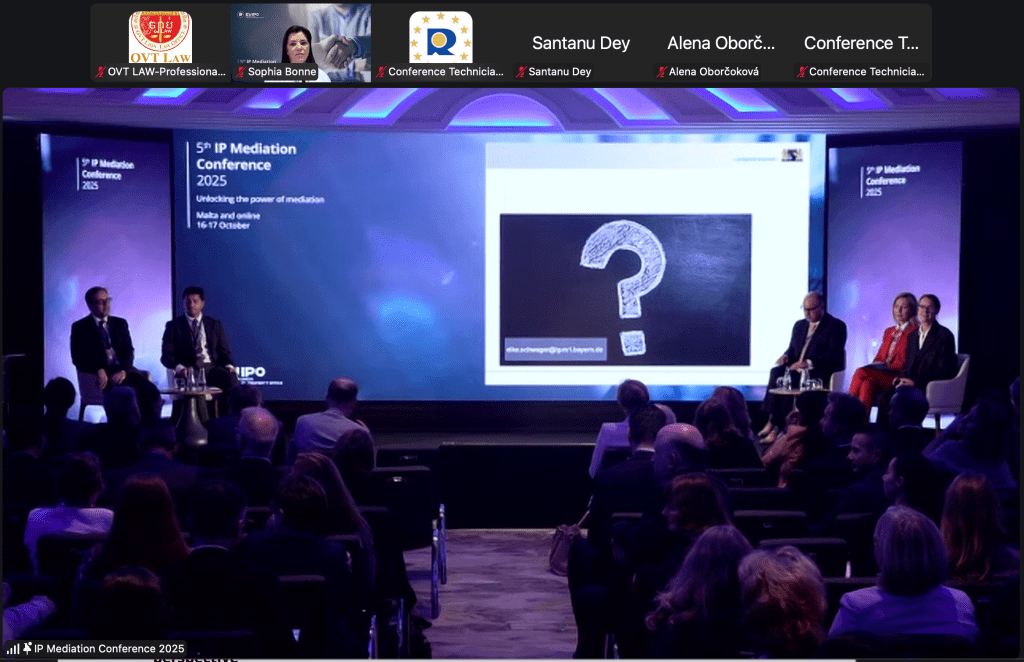Screen dimensions: 1024x662
Task: Click the pin icon beside IP Mediation Conference 2025
Action: [27, 649]
